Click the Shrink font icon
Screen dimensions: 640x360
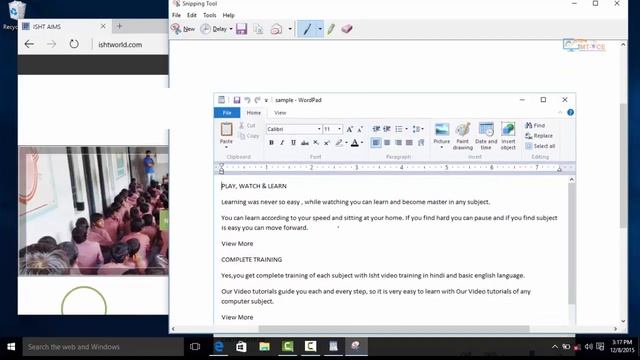click(x=360, y=129)
